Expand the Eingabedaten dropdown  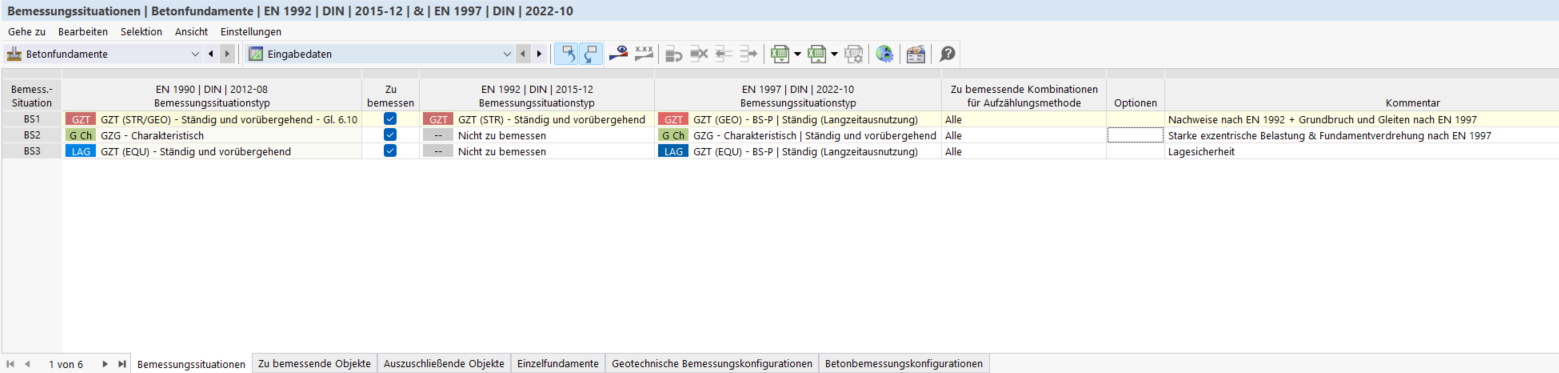507,54
